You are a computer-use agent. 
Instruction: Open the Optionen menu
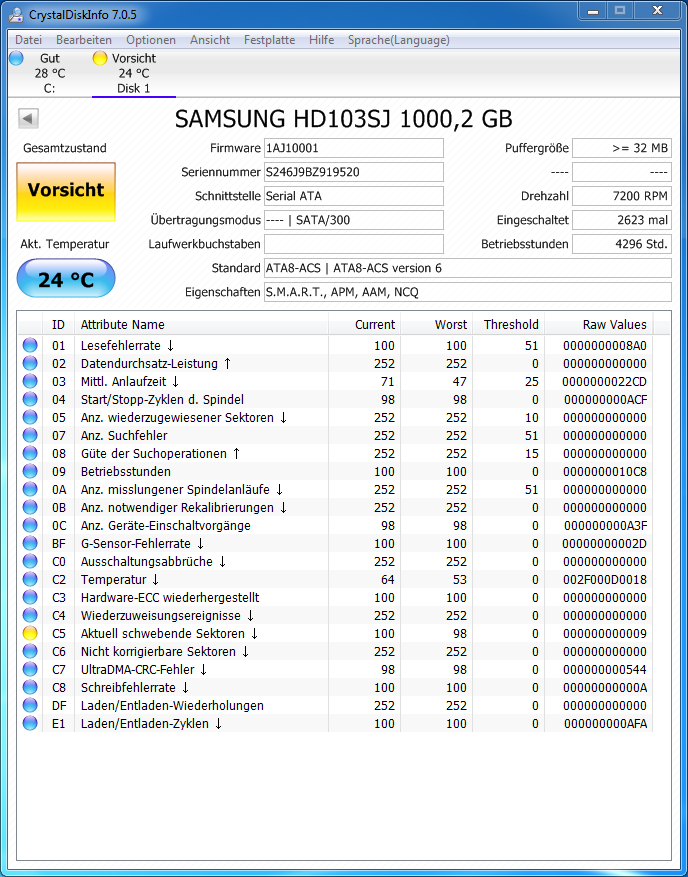pos(151,40)
